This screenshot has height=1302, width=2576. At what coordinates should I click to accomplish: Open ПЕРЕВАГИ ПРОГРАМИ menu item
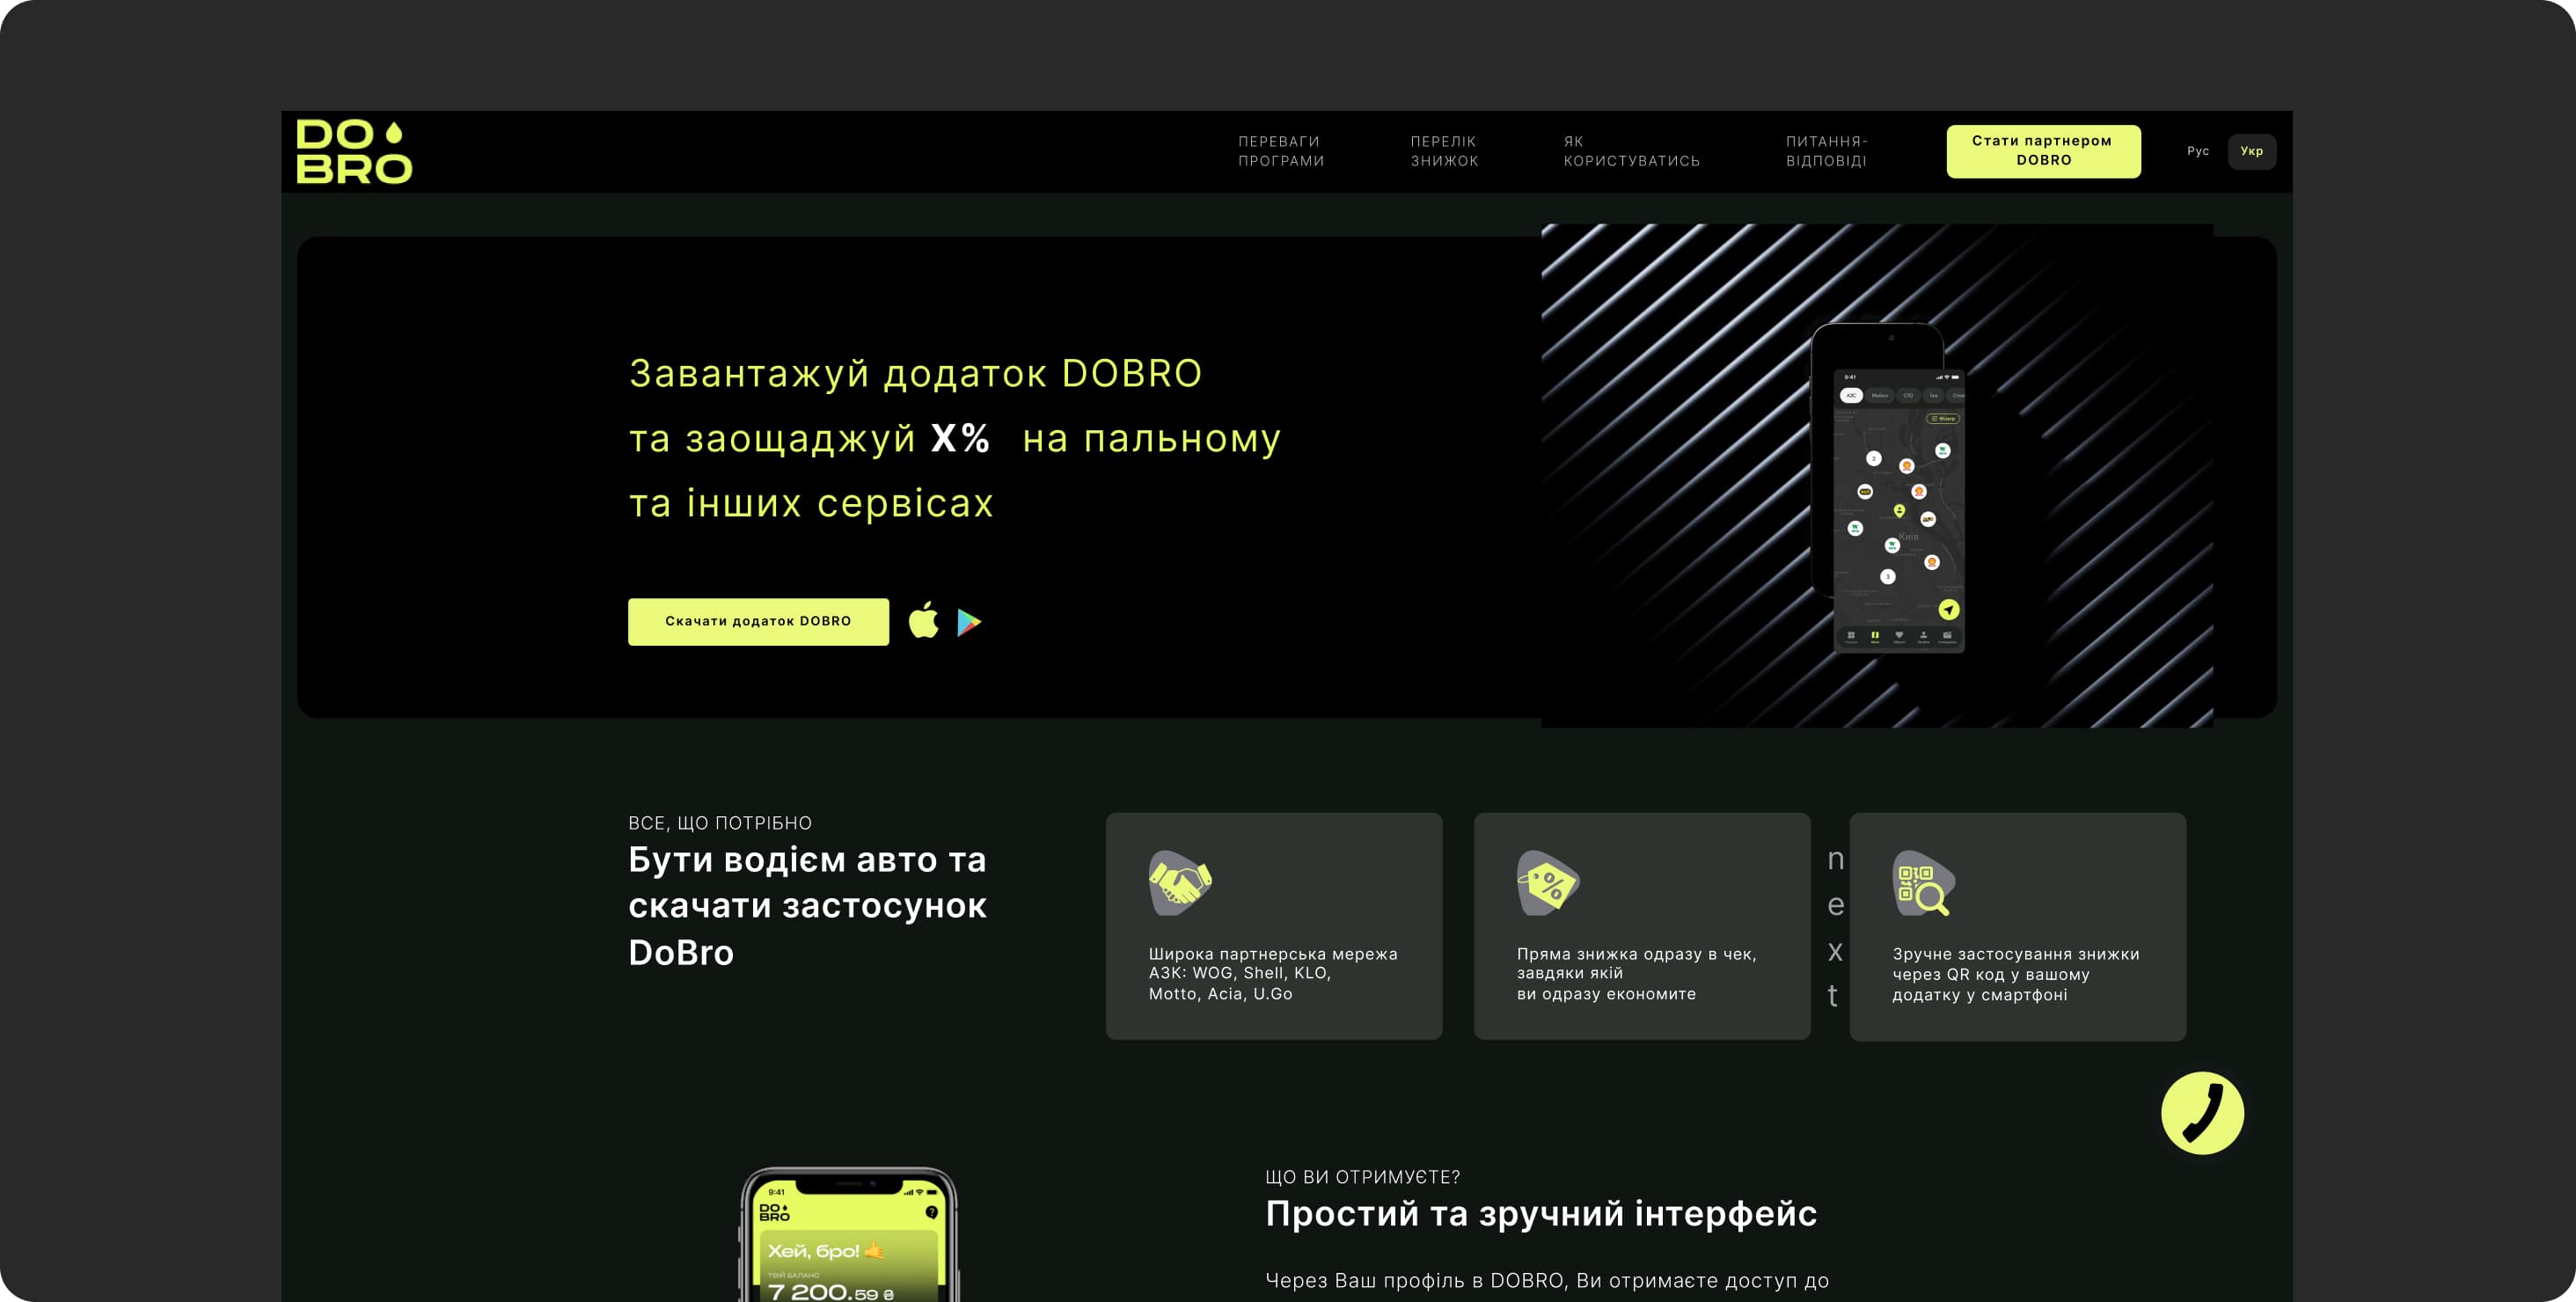(x=1280, y=151)
